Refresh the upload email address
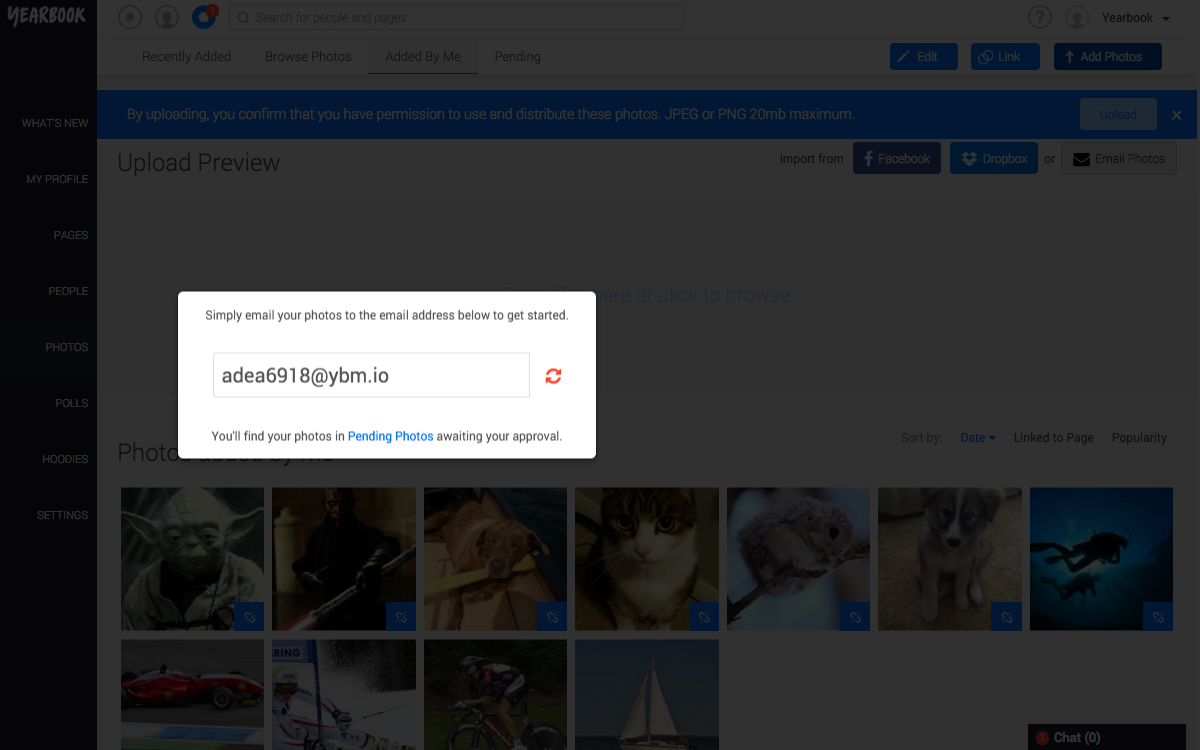The width and height of the screenshot is (1200, 750). pyautogui.click(x=553, y=376)
